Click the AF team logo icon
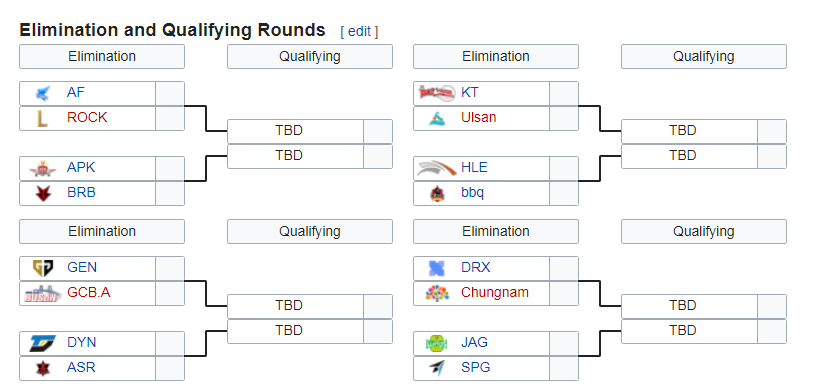Viewport: 815px width, 391px height. pyautogui.click(x=43, y=93)
